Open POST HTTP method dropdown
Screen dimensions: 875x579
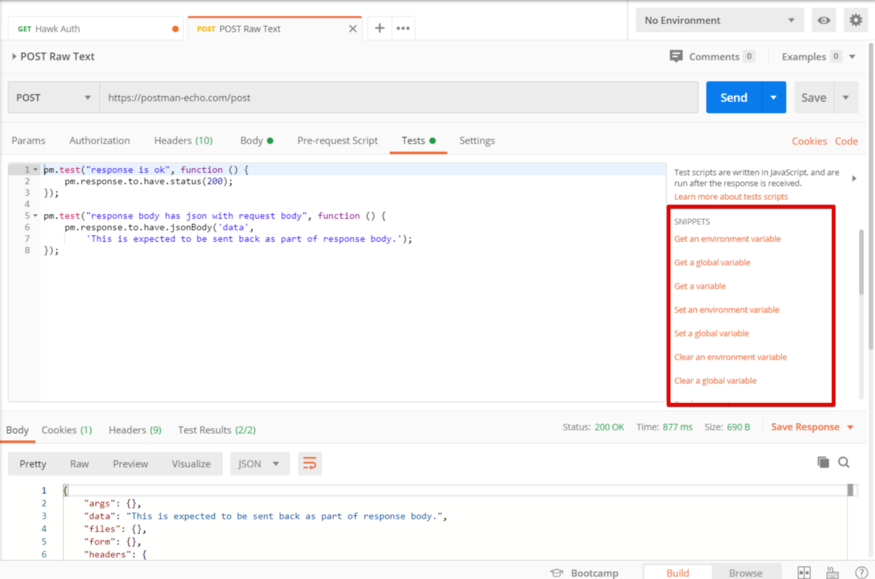[53, 98]
